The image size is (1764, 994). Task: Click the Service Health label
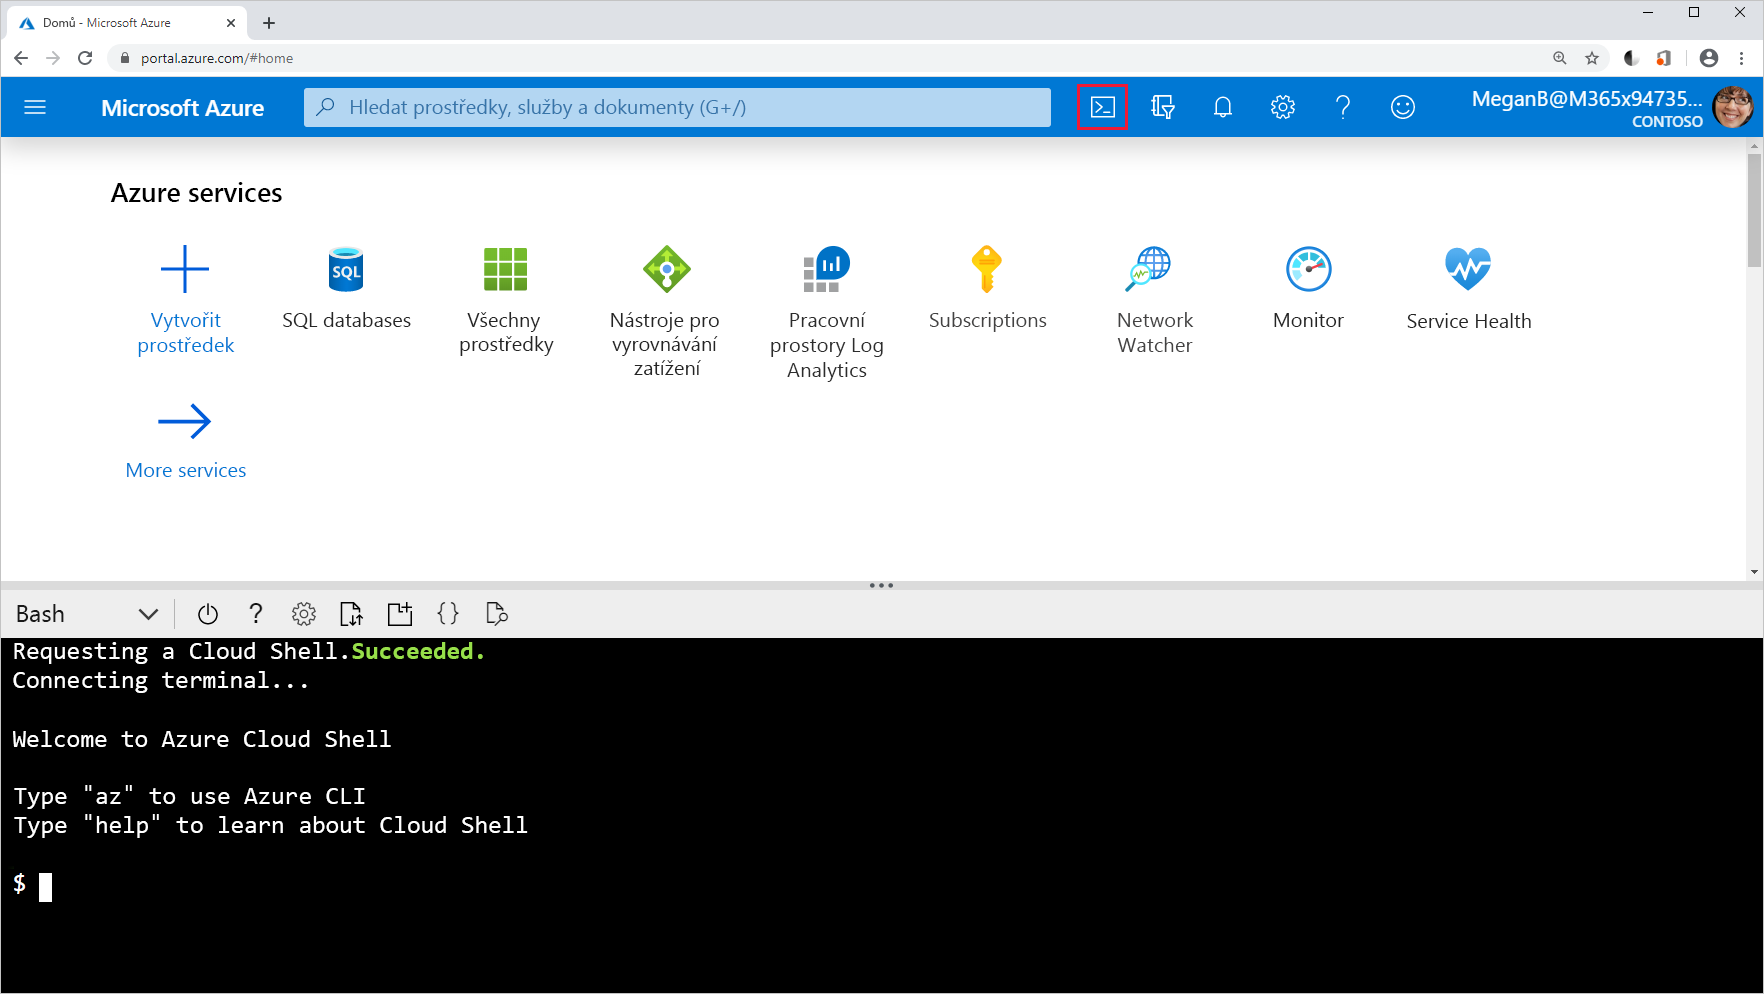[x=1468, y=321]
